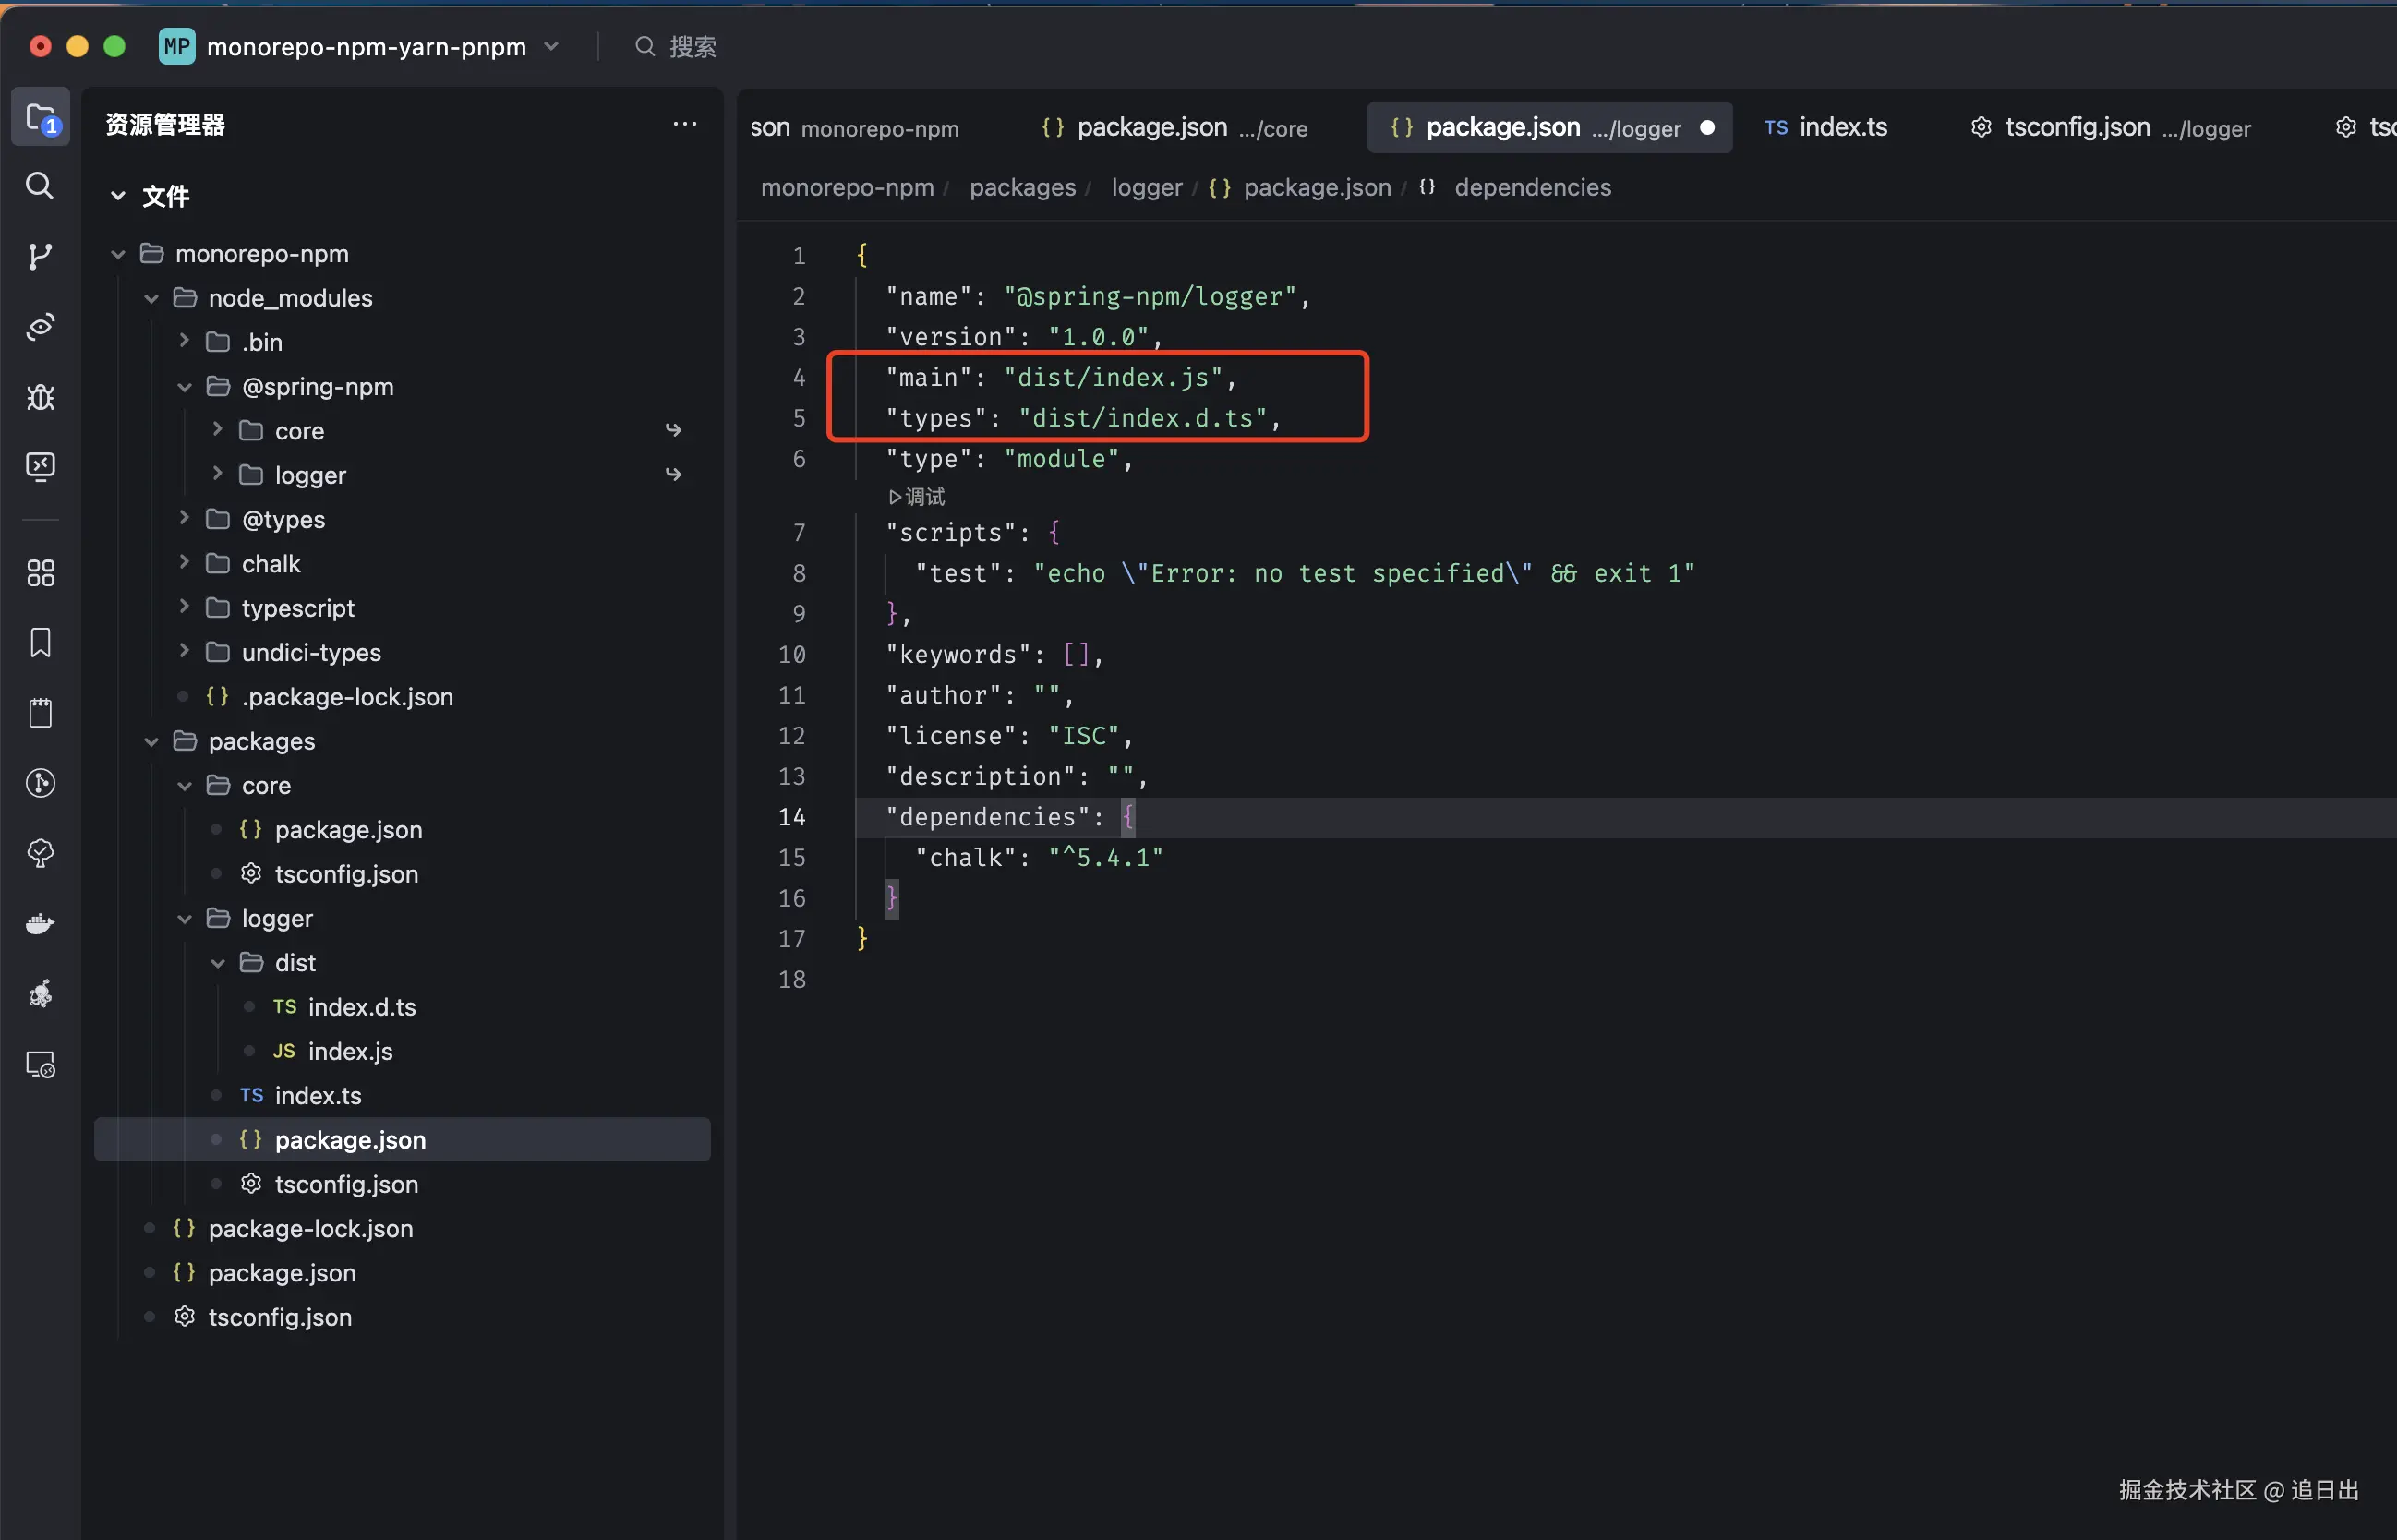Open the Search panel in activity bar

(40, 186)
